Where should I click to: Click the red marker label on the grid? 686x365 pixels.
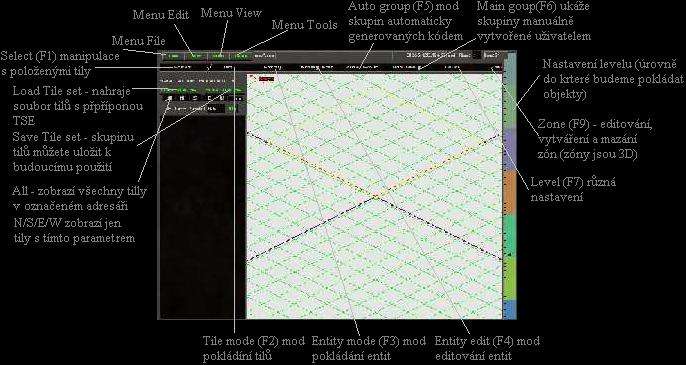[266, 79]
